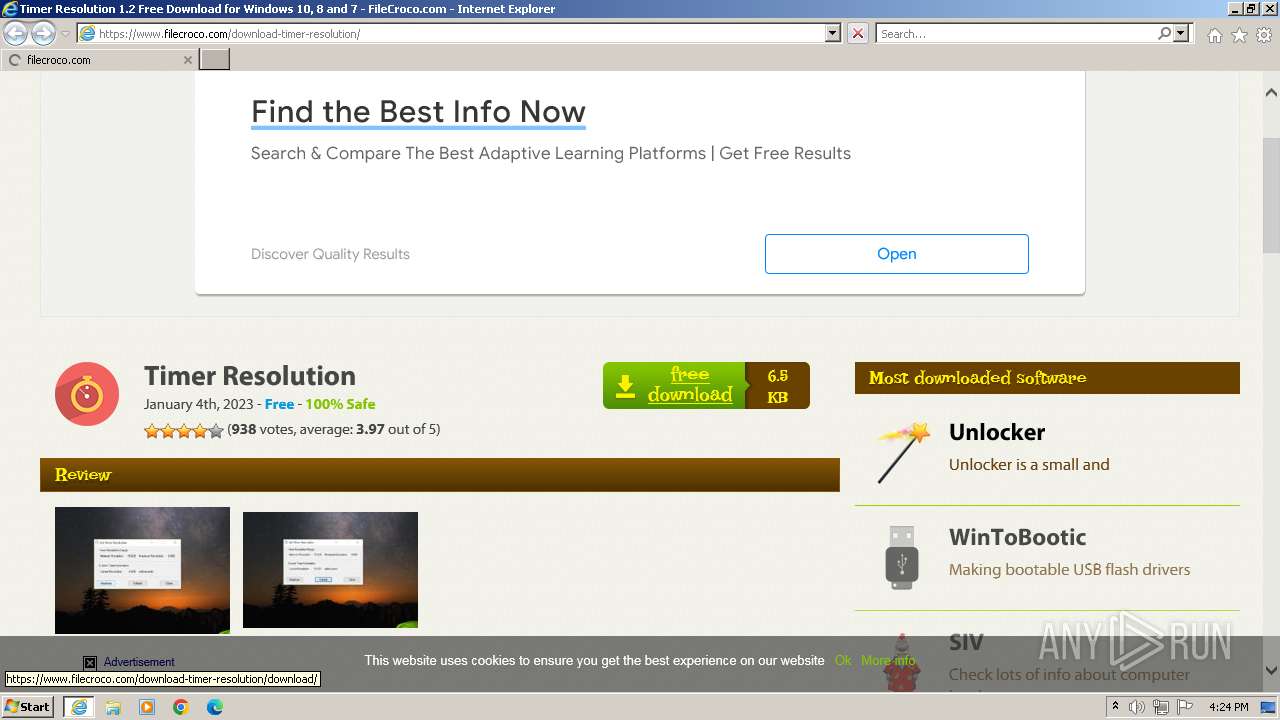Launch Microsoft Edge from the taskbar

click(x=215, y=707)
